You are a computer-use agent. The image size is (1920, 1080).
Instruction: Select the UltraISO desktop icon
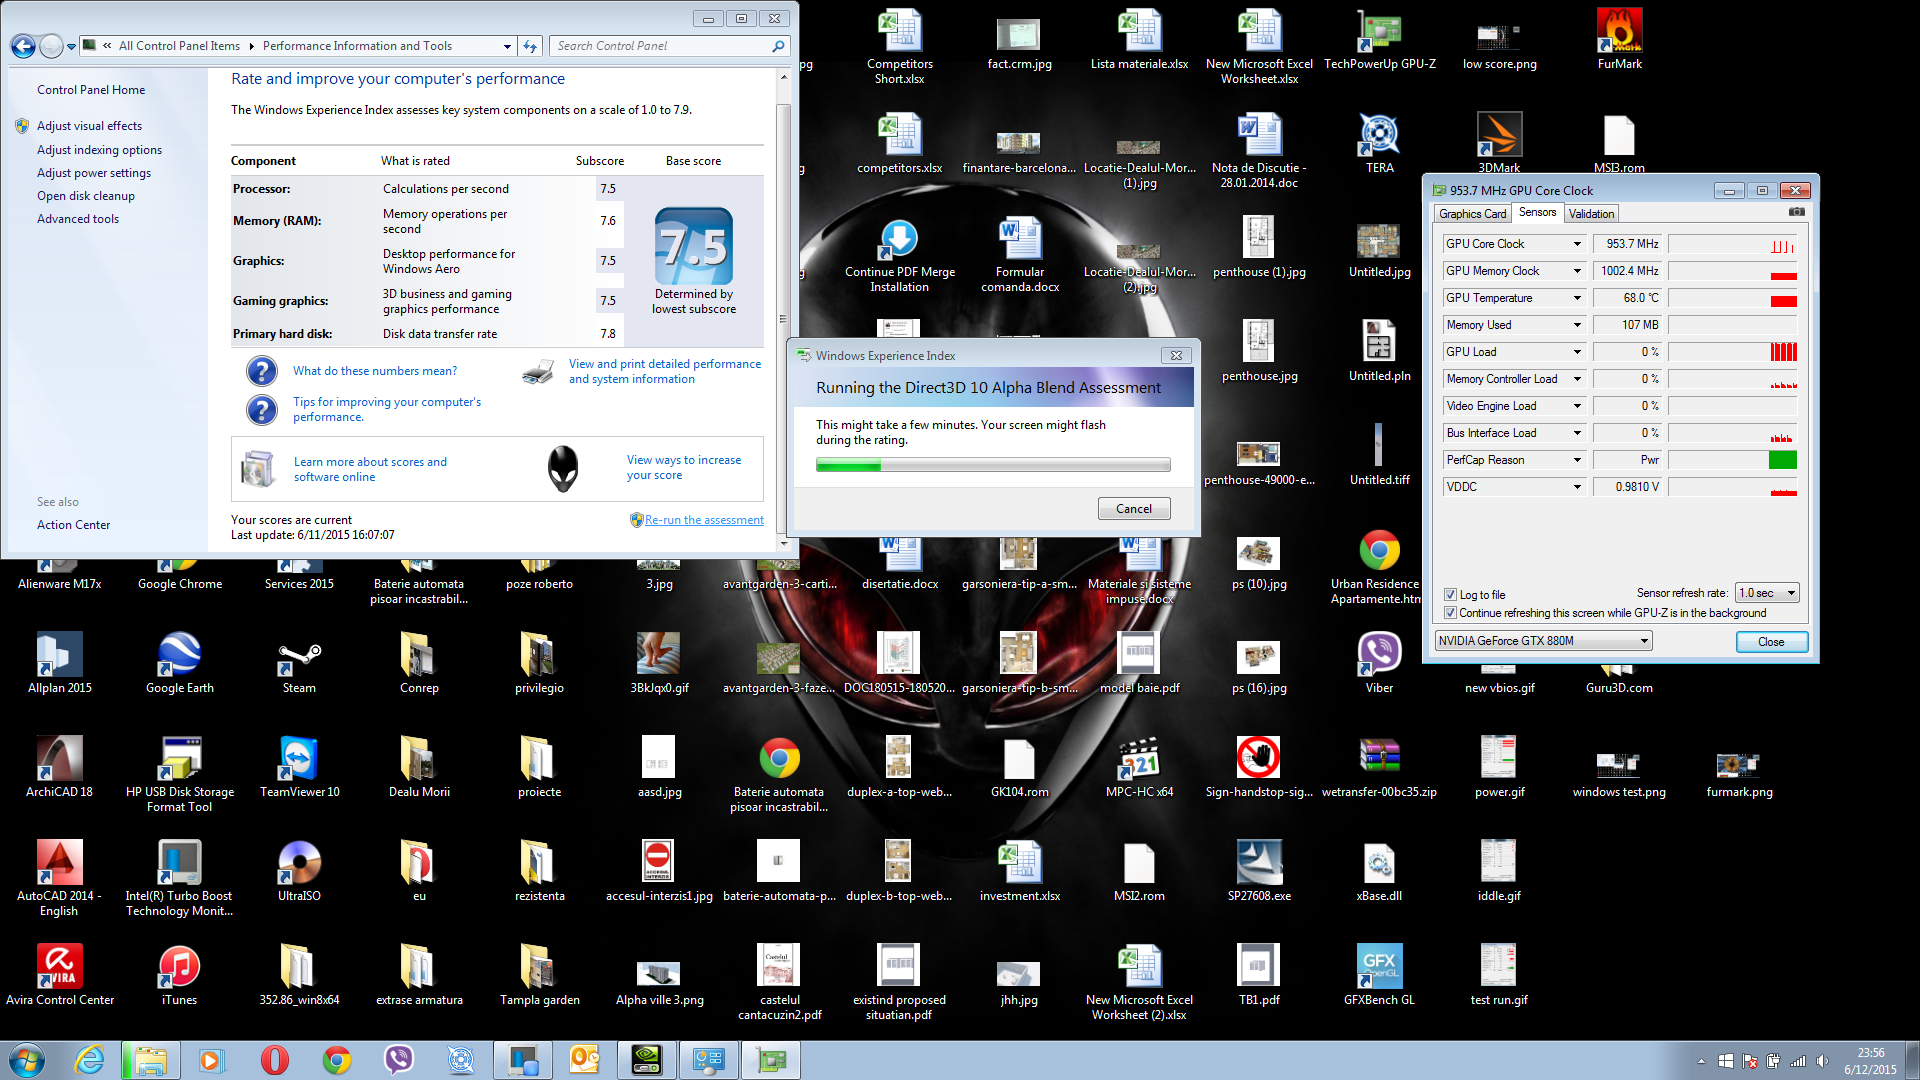(x=299, y=871)
